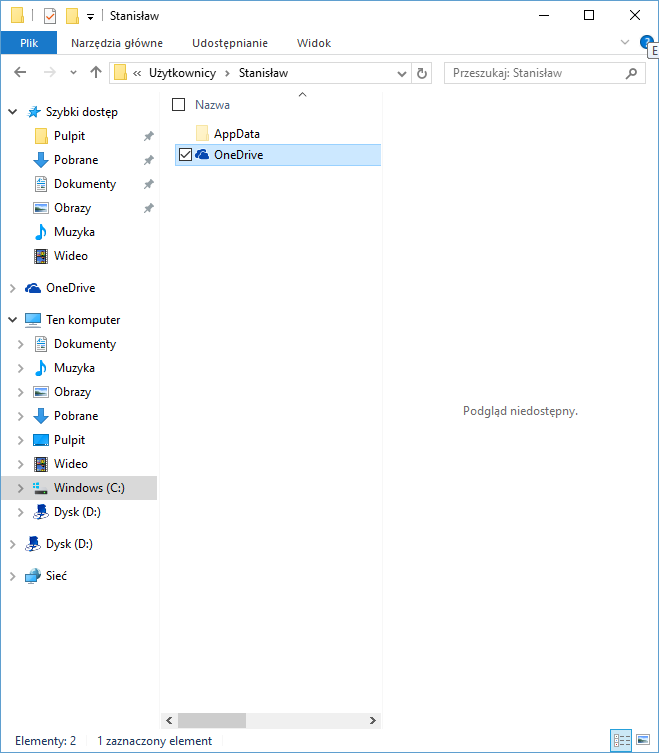Click the Przeszukaj: Stanisław search field

[535, 73]
